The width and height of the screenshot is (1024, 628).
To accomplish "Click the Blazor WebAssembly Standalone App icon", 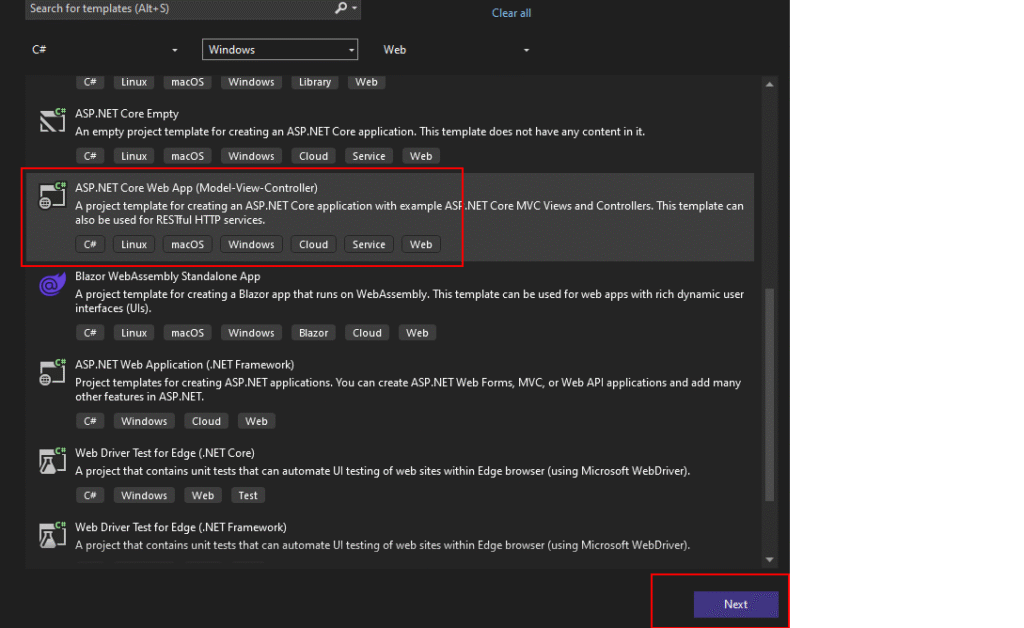I will coord(52,284).
